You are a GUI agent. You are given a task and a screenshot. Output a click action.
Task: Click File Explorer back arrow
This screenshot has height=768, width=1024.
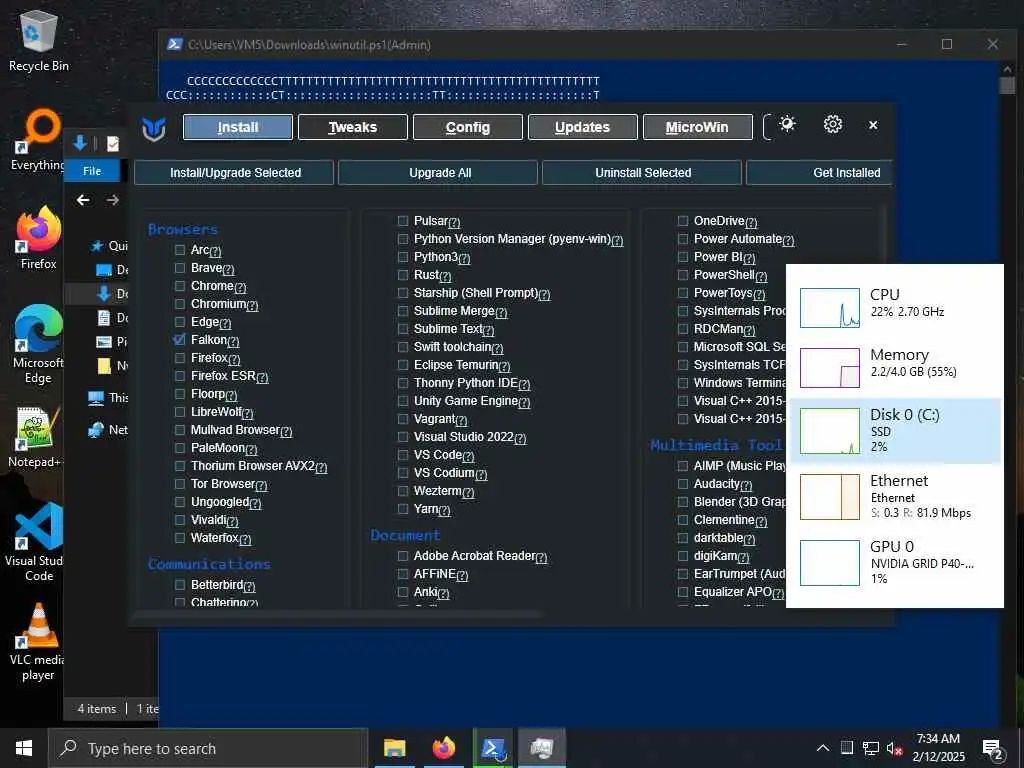[83, 200]
